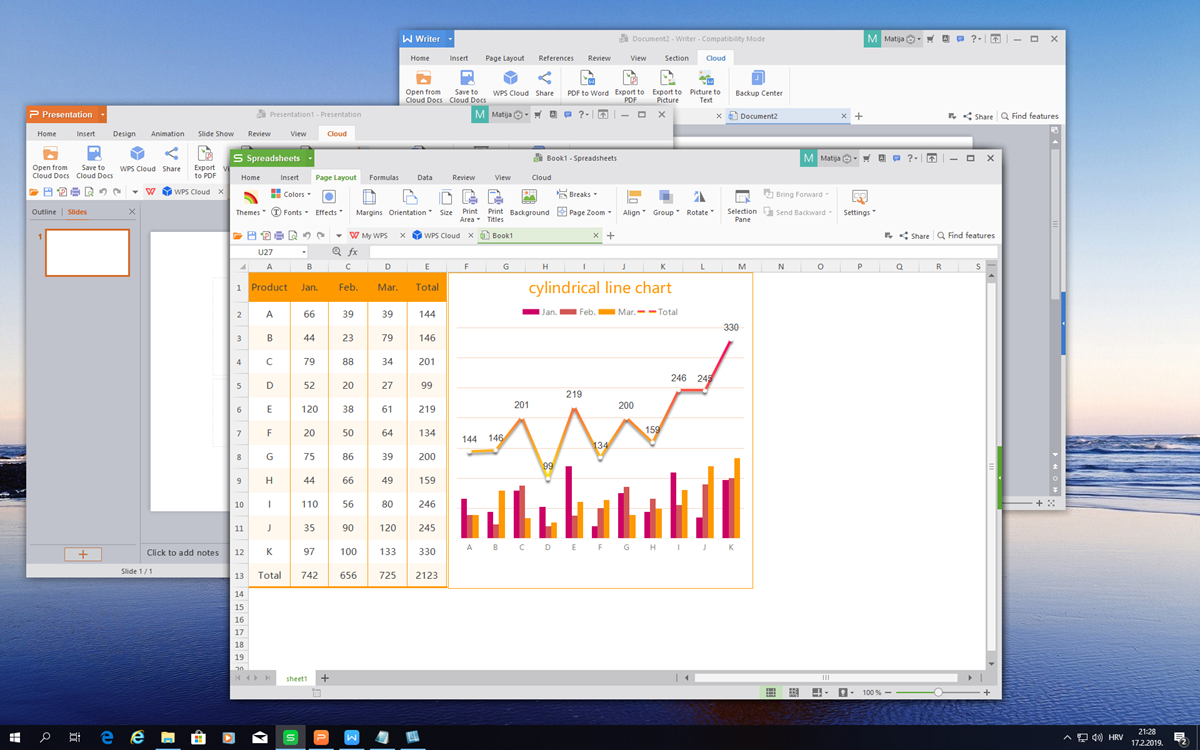
Task: Open Windows Action Center notifications
Action: click(1180, 737)
